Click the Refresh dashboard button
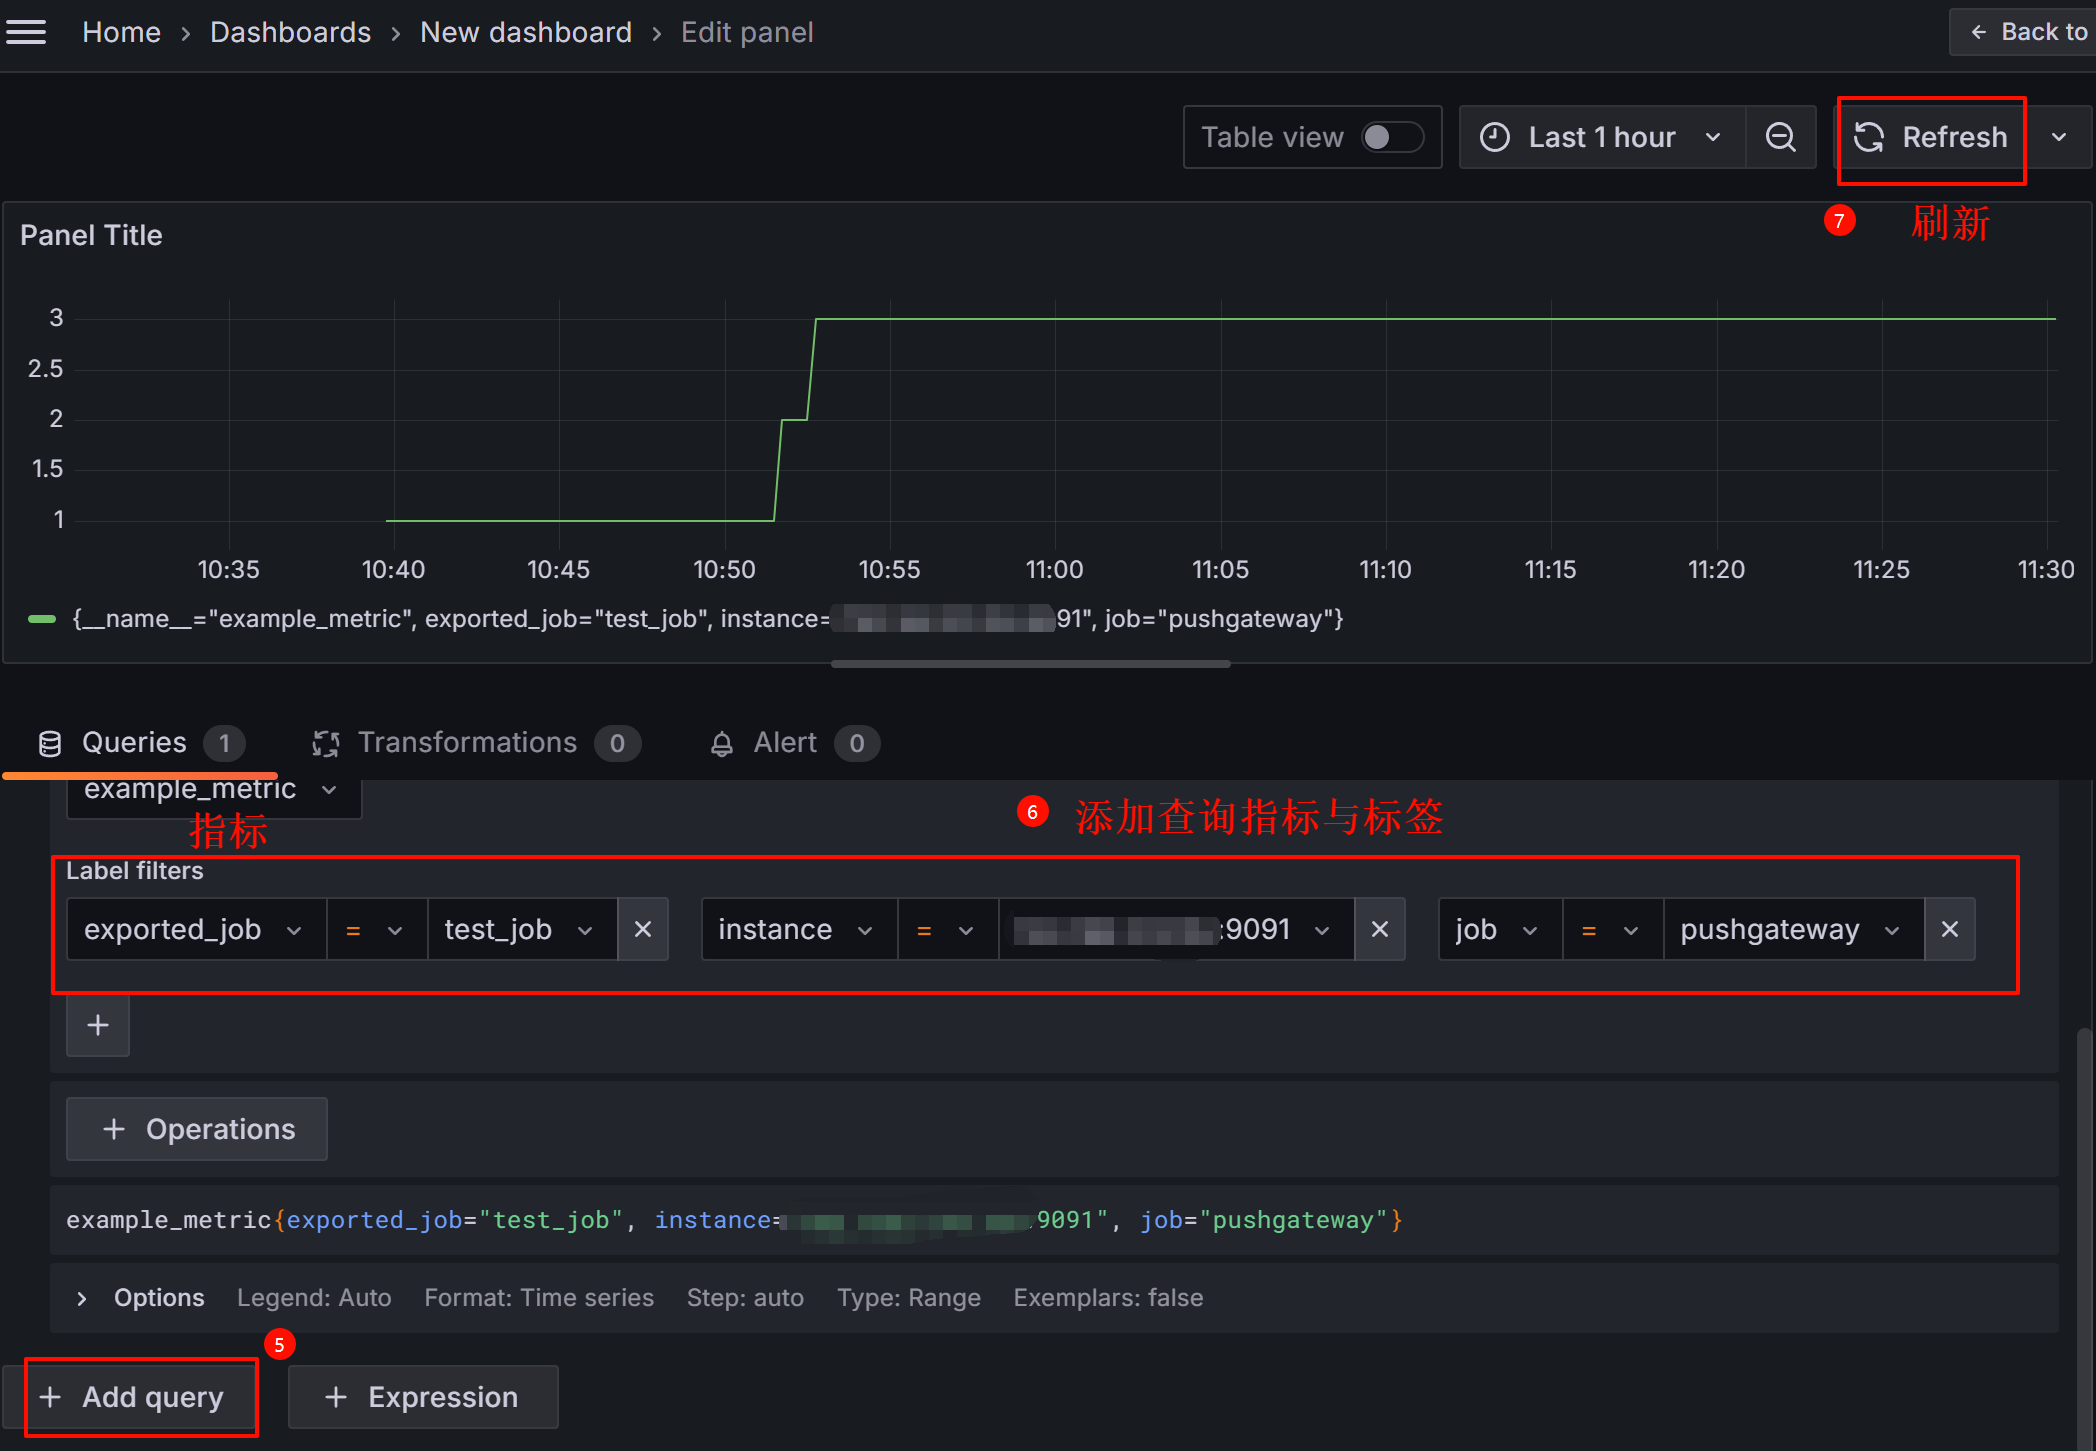Viewport: 2096px width, 1451px height. pyautogui.click(x=1932, y=137)
